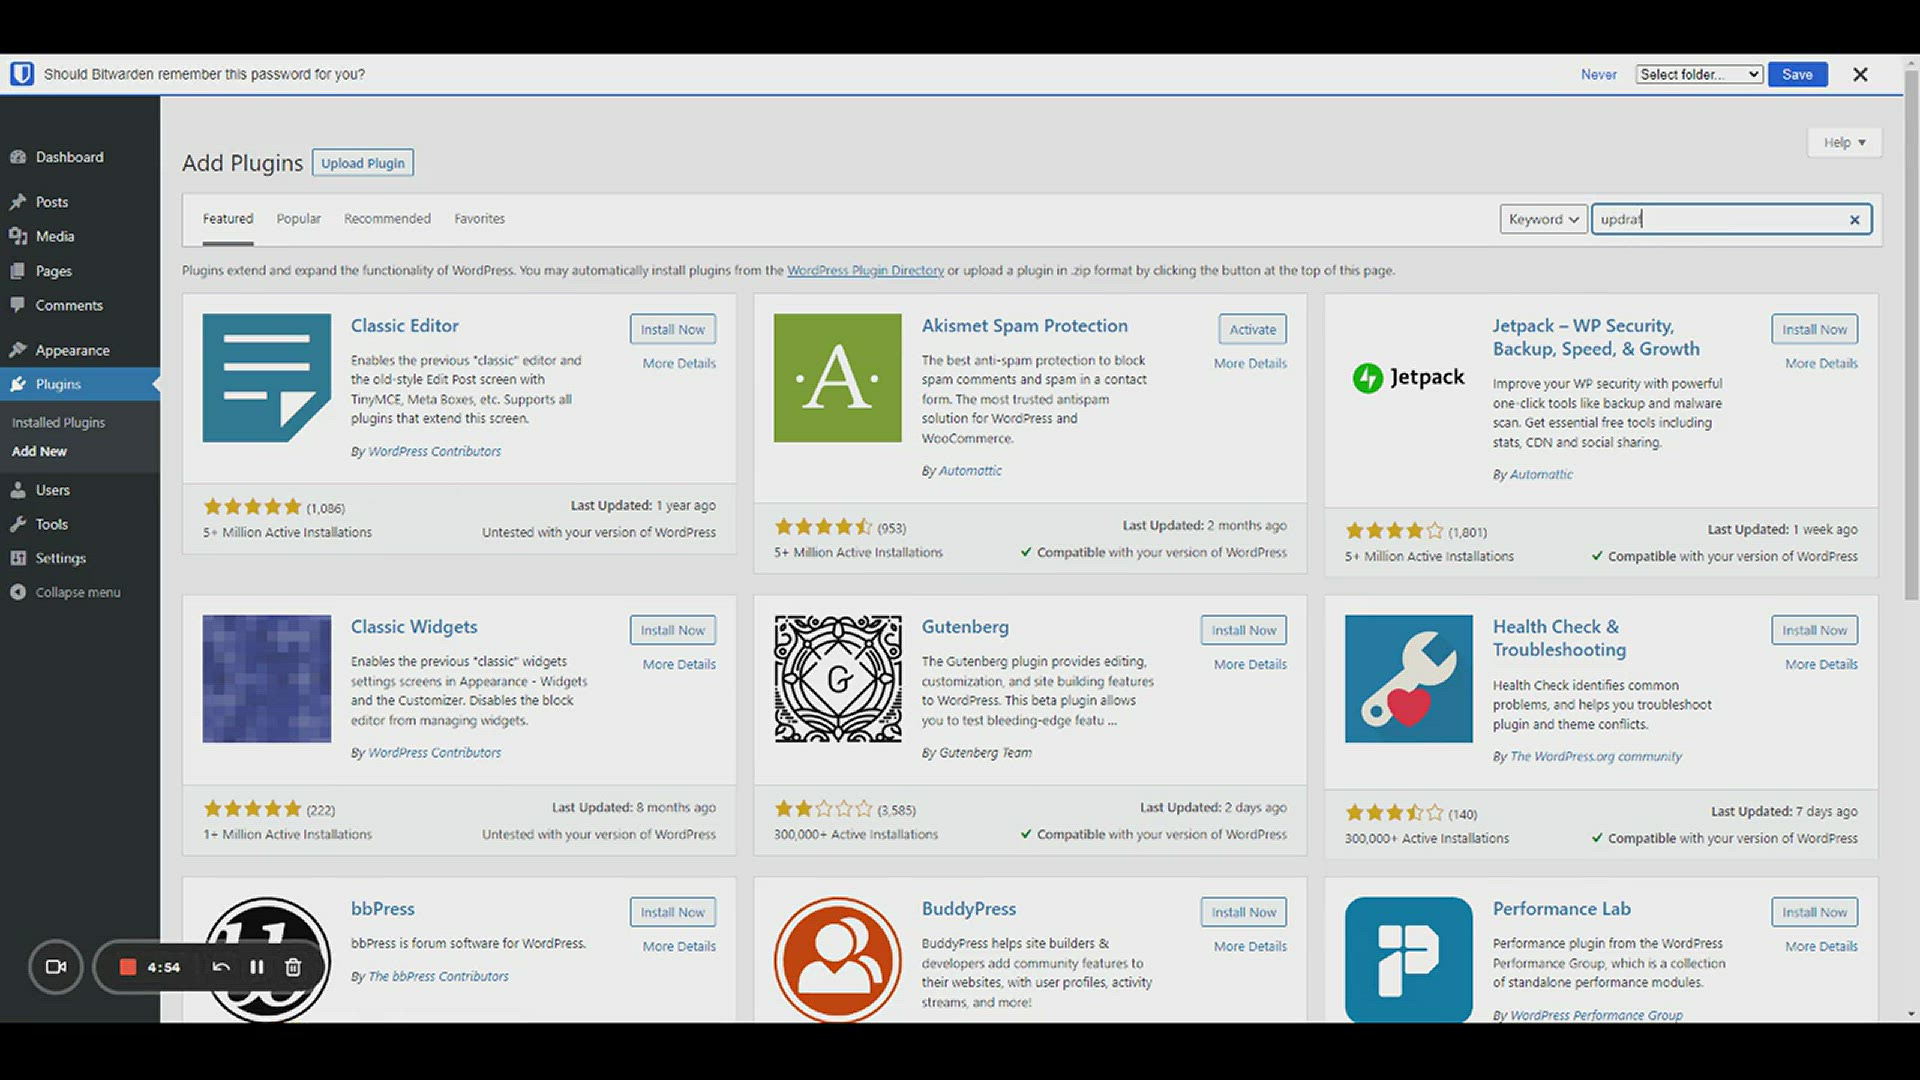Click the Performance Lab plugin logo

point(1408,959)
